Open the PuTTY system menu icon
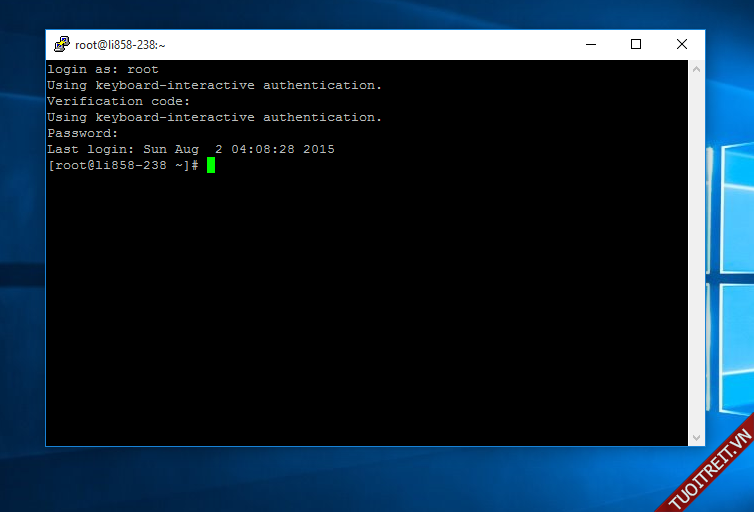 coord(62,44)
